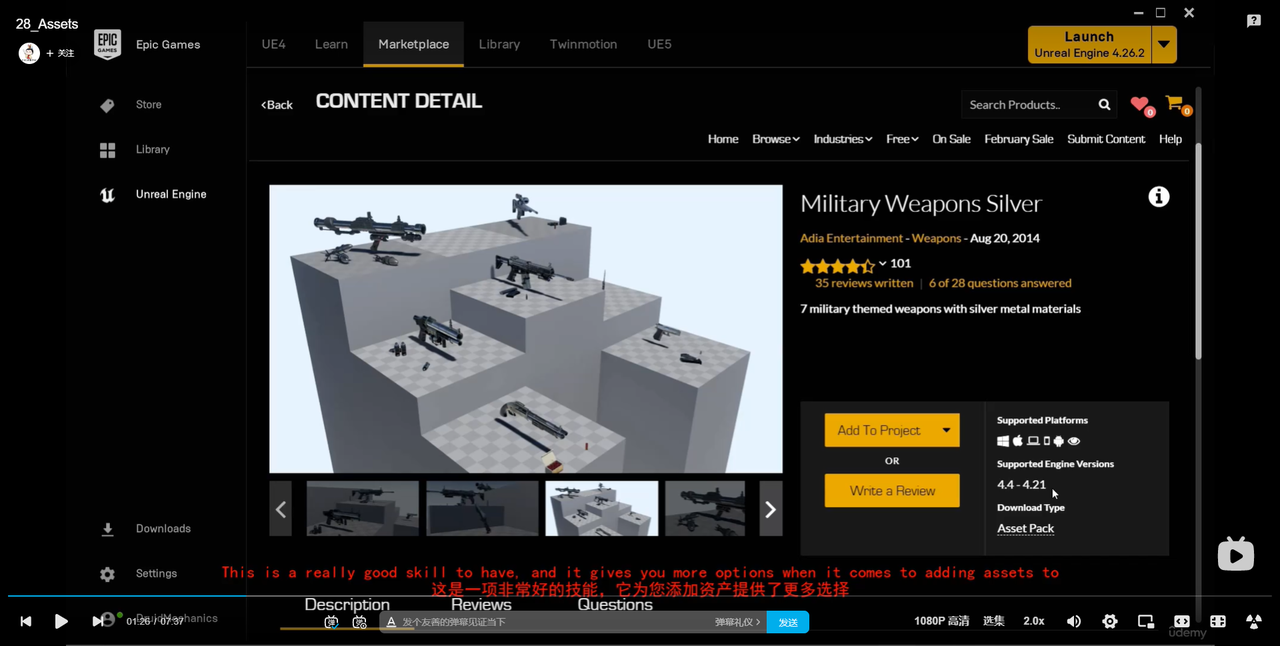Play the video

tap(61, 621)
